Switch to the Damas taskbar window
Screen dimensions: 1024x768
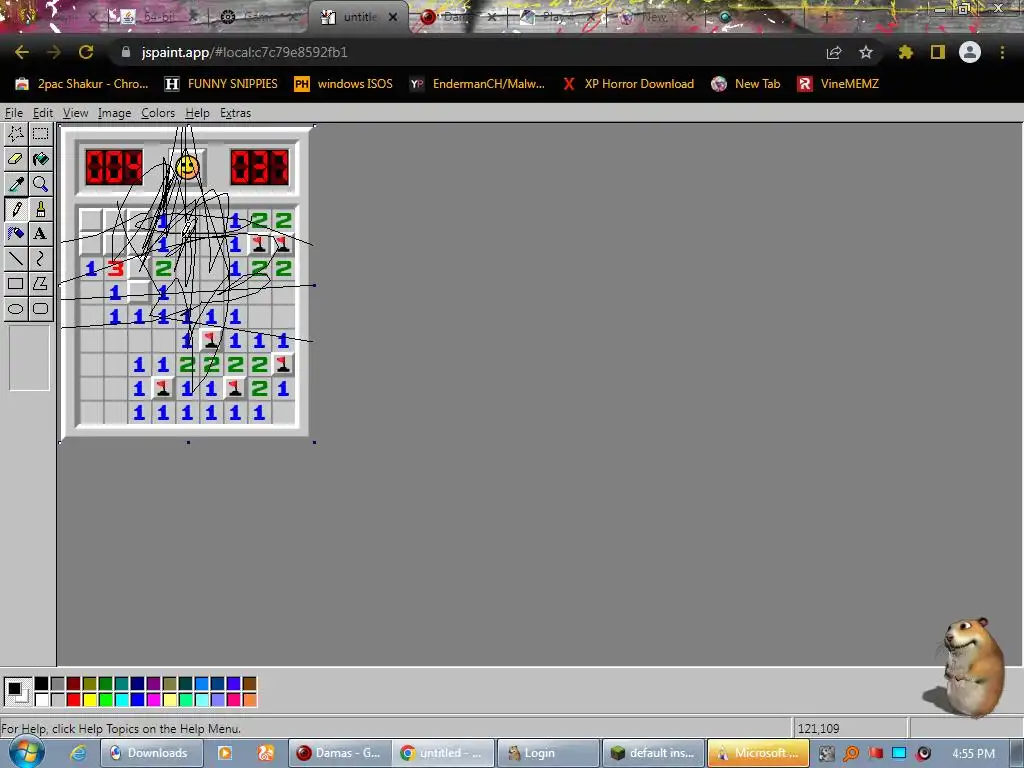[340, 753]
